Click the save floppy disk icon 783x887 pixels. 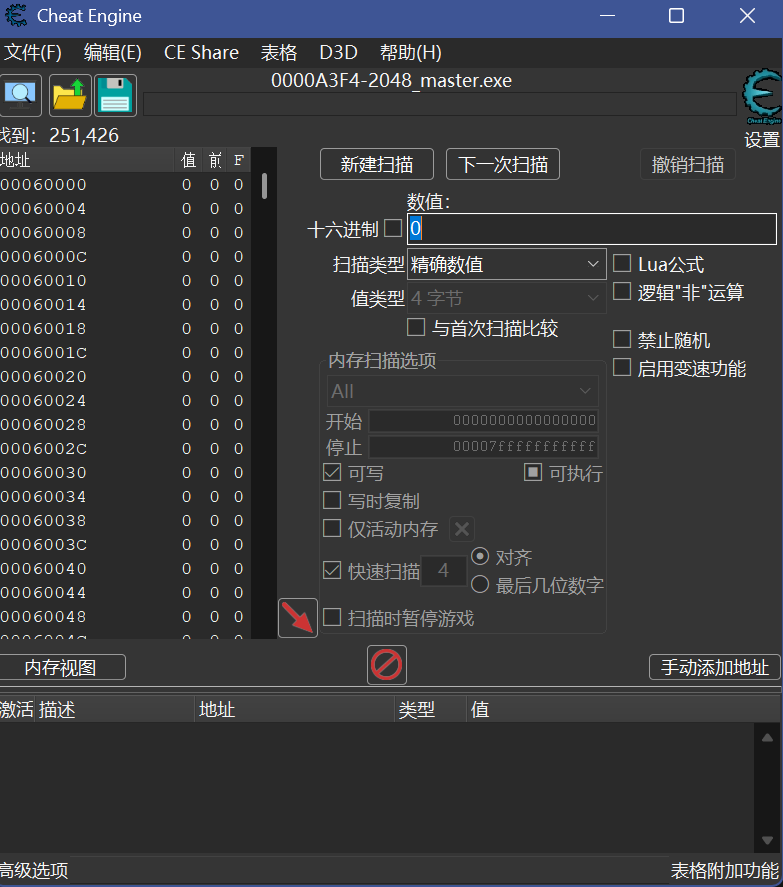[116, 95]
